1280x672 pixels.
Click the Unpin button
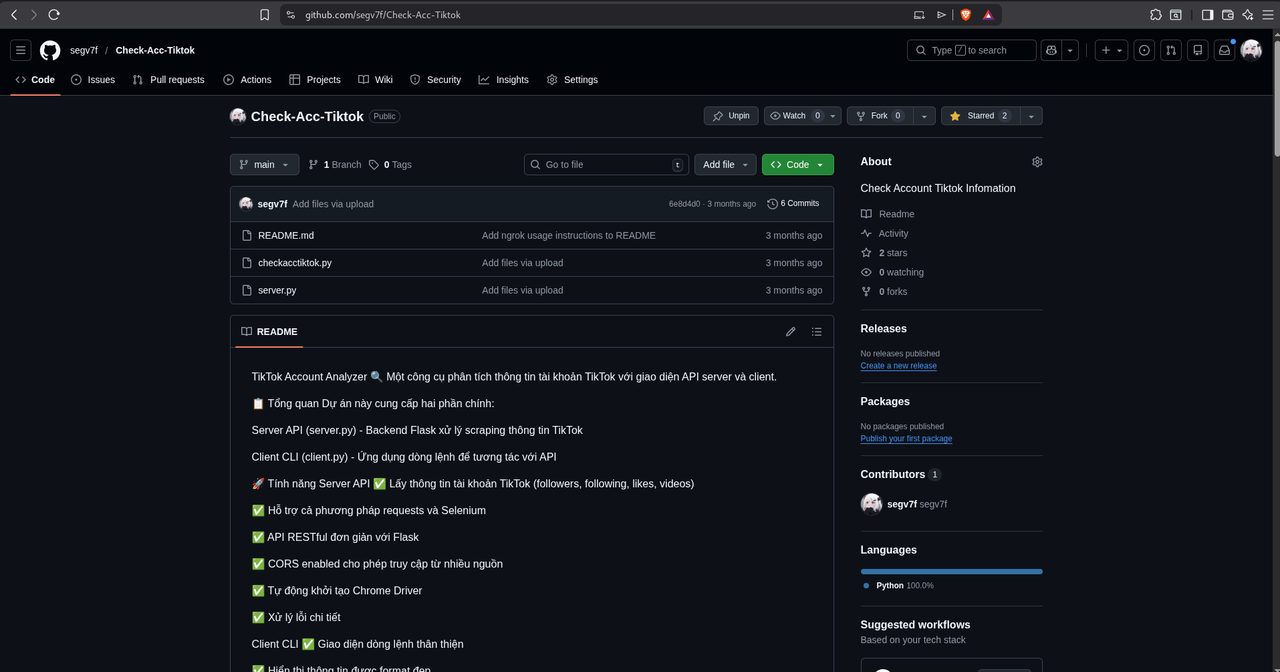731,116
